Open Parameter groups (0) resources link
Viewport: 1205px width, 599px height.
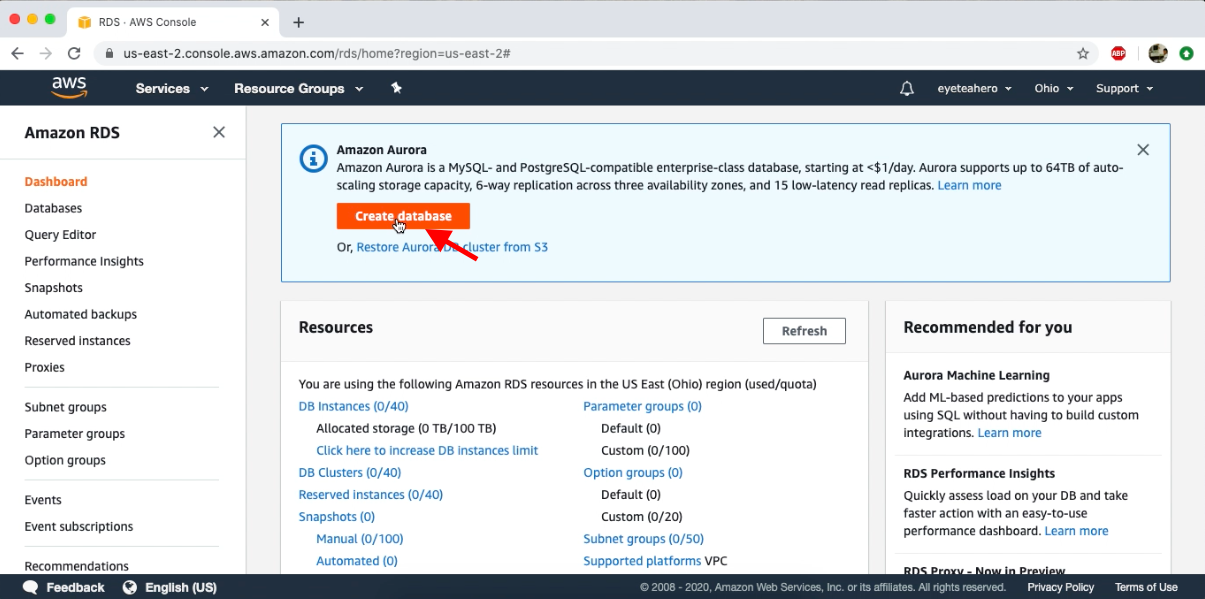[x=642, y=406]
